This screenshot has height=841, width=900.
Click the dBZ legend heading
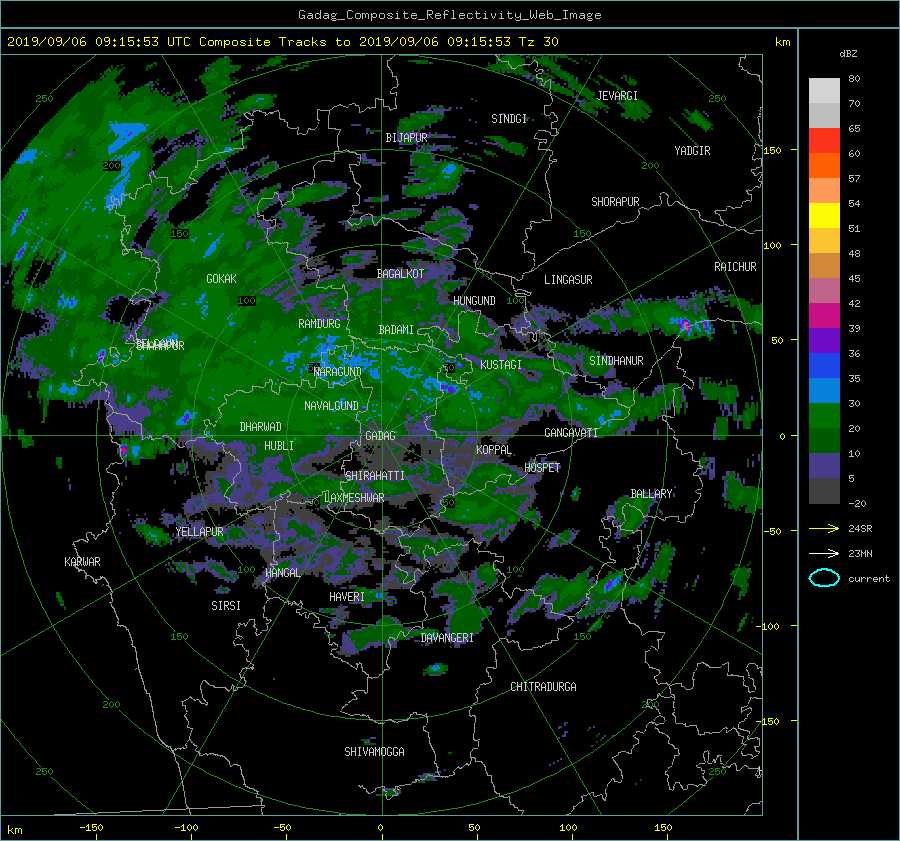click(x=848, y=54)
